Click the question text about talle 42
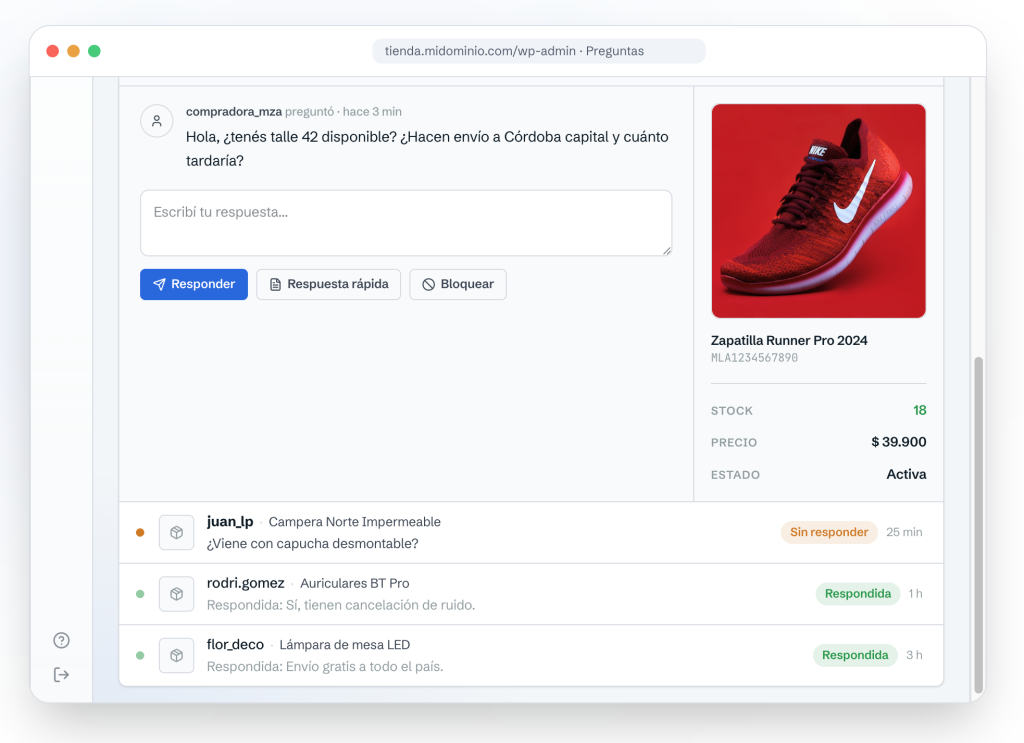1024x743 pixels. [427, 149]
